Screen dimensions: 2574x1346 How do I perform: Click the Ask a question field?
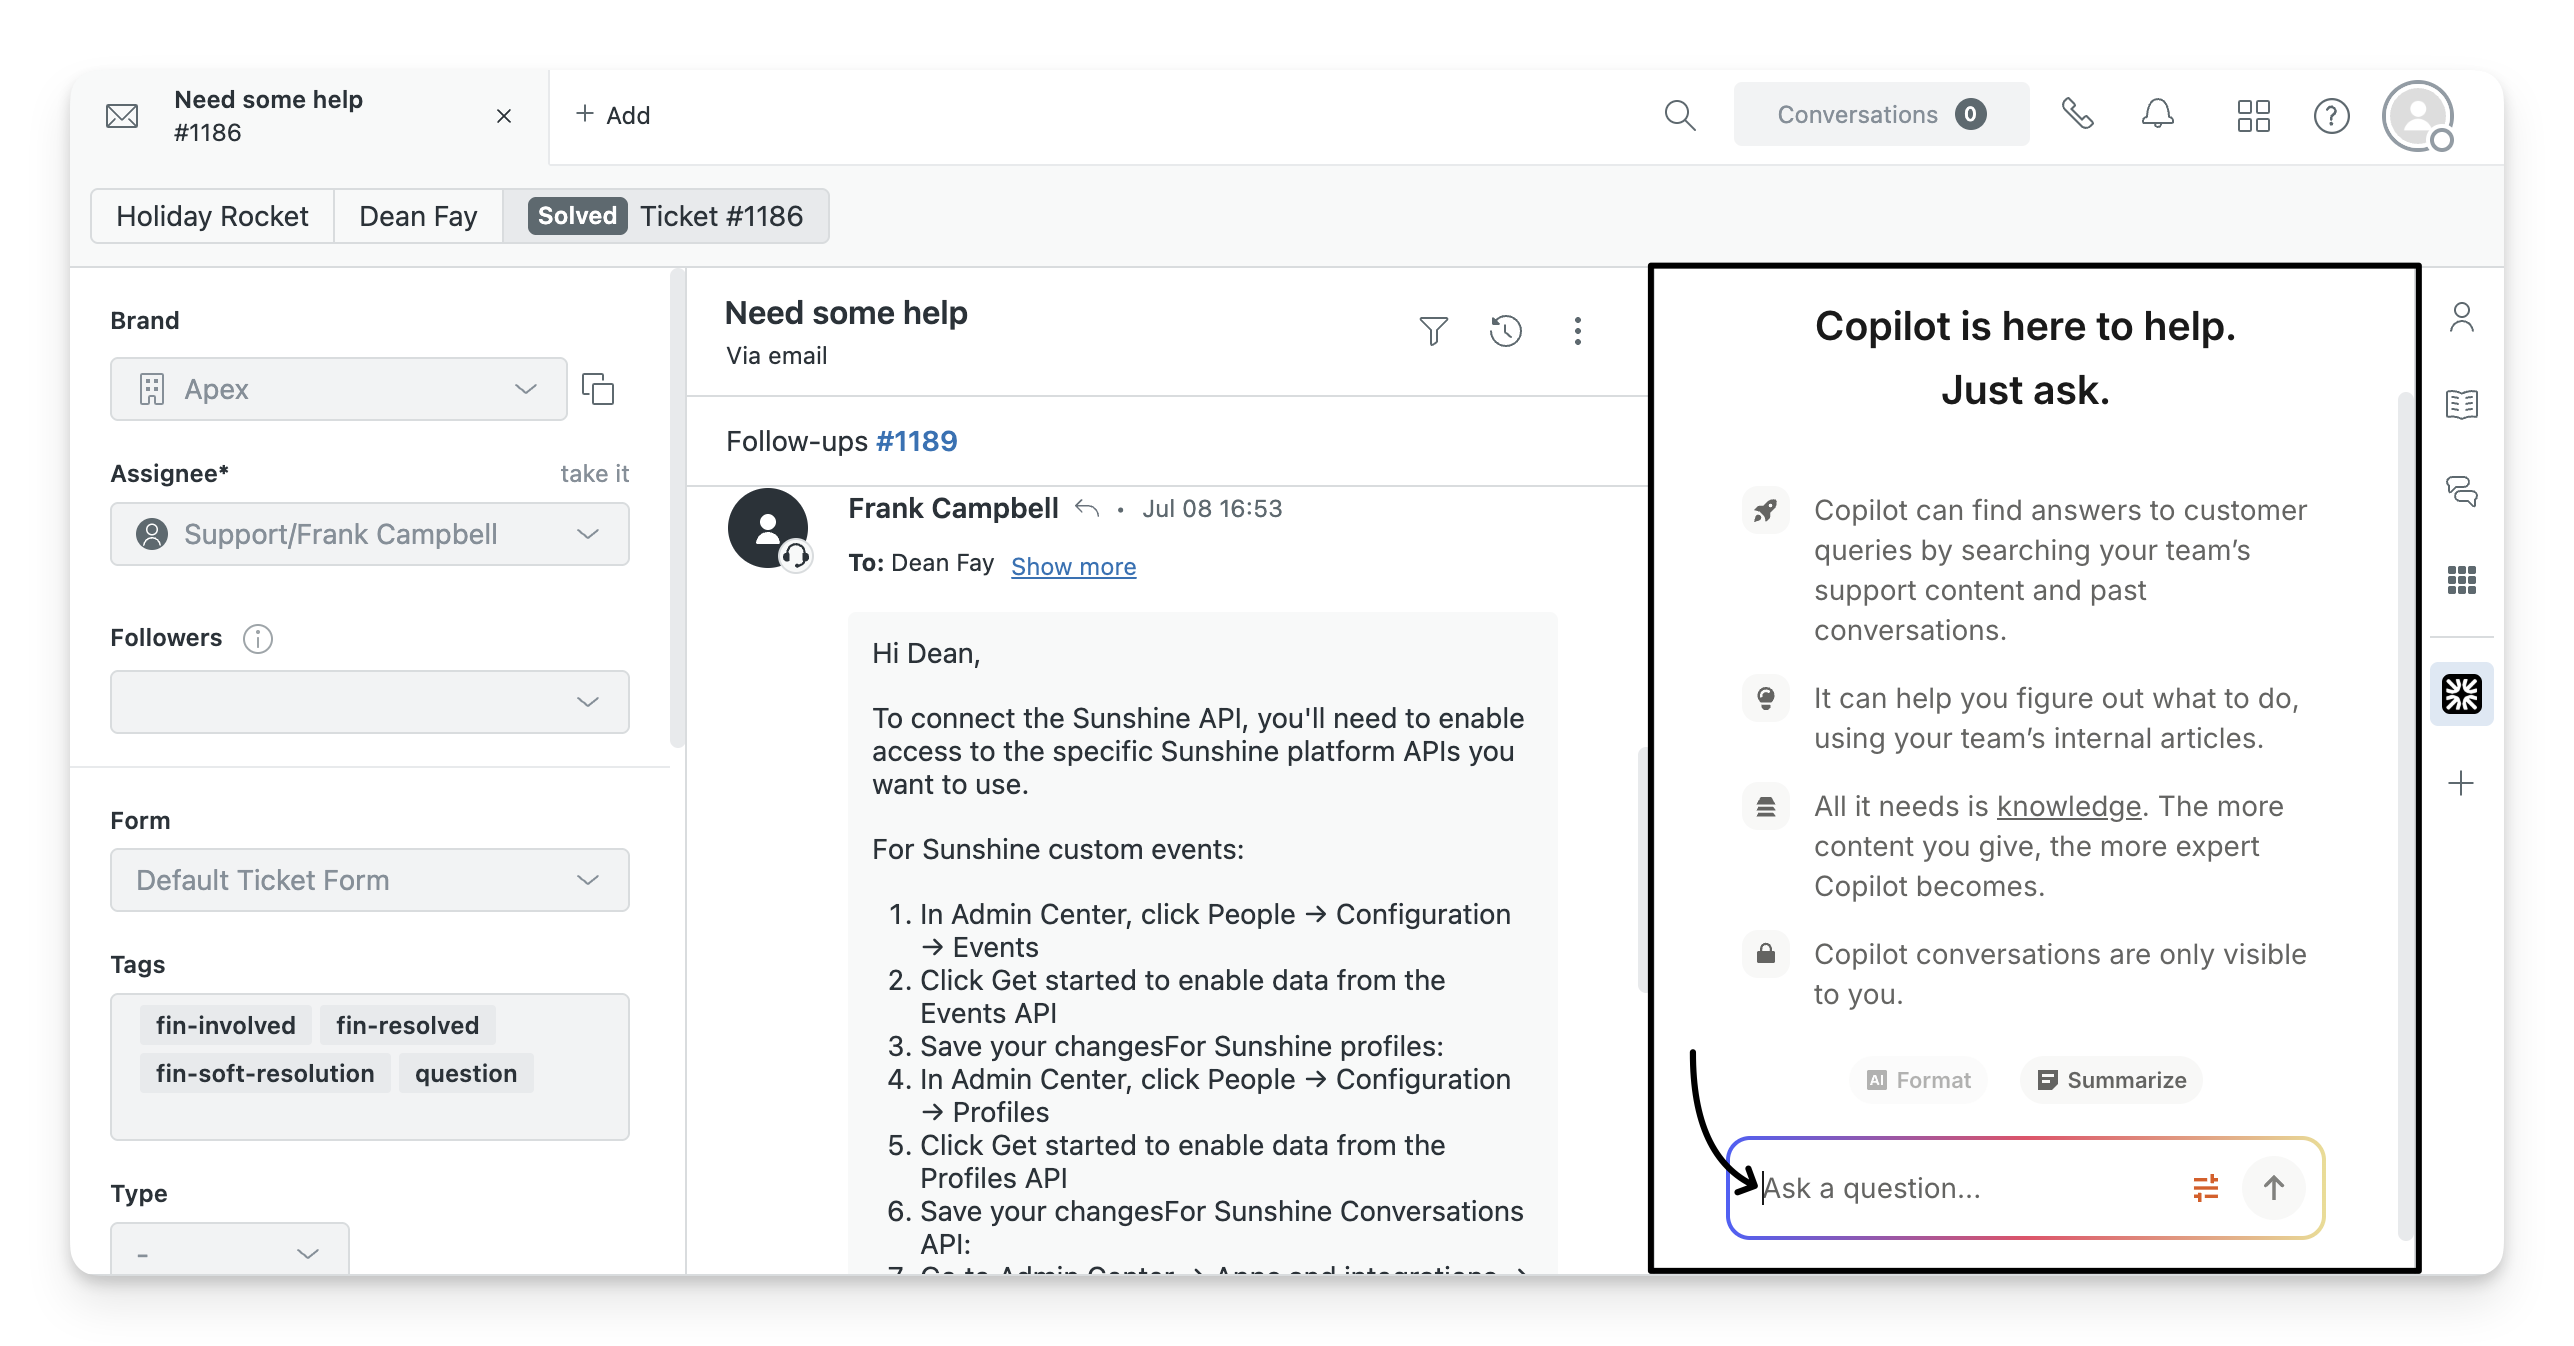coord(1960,1188)
